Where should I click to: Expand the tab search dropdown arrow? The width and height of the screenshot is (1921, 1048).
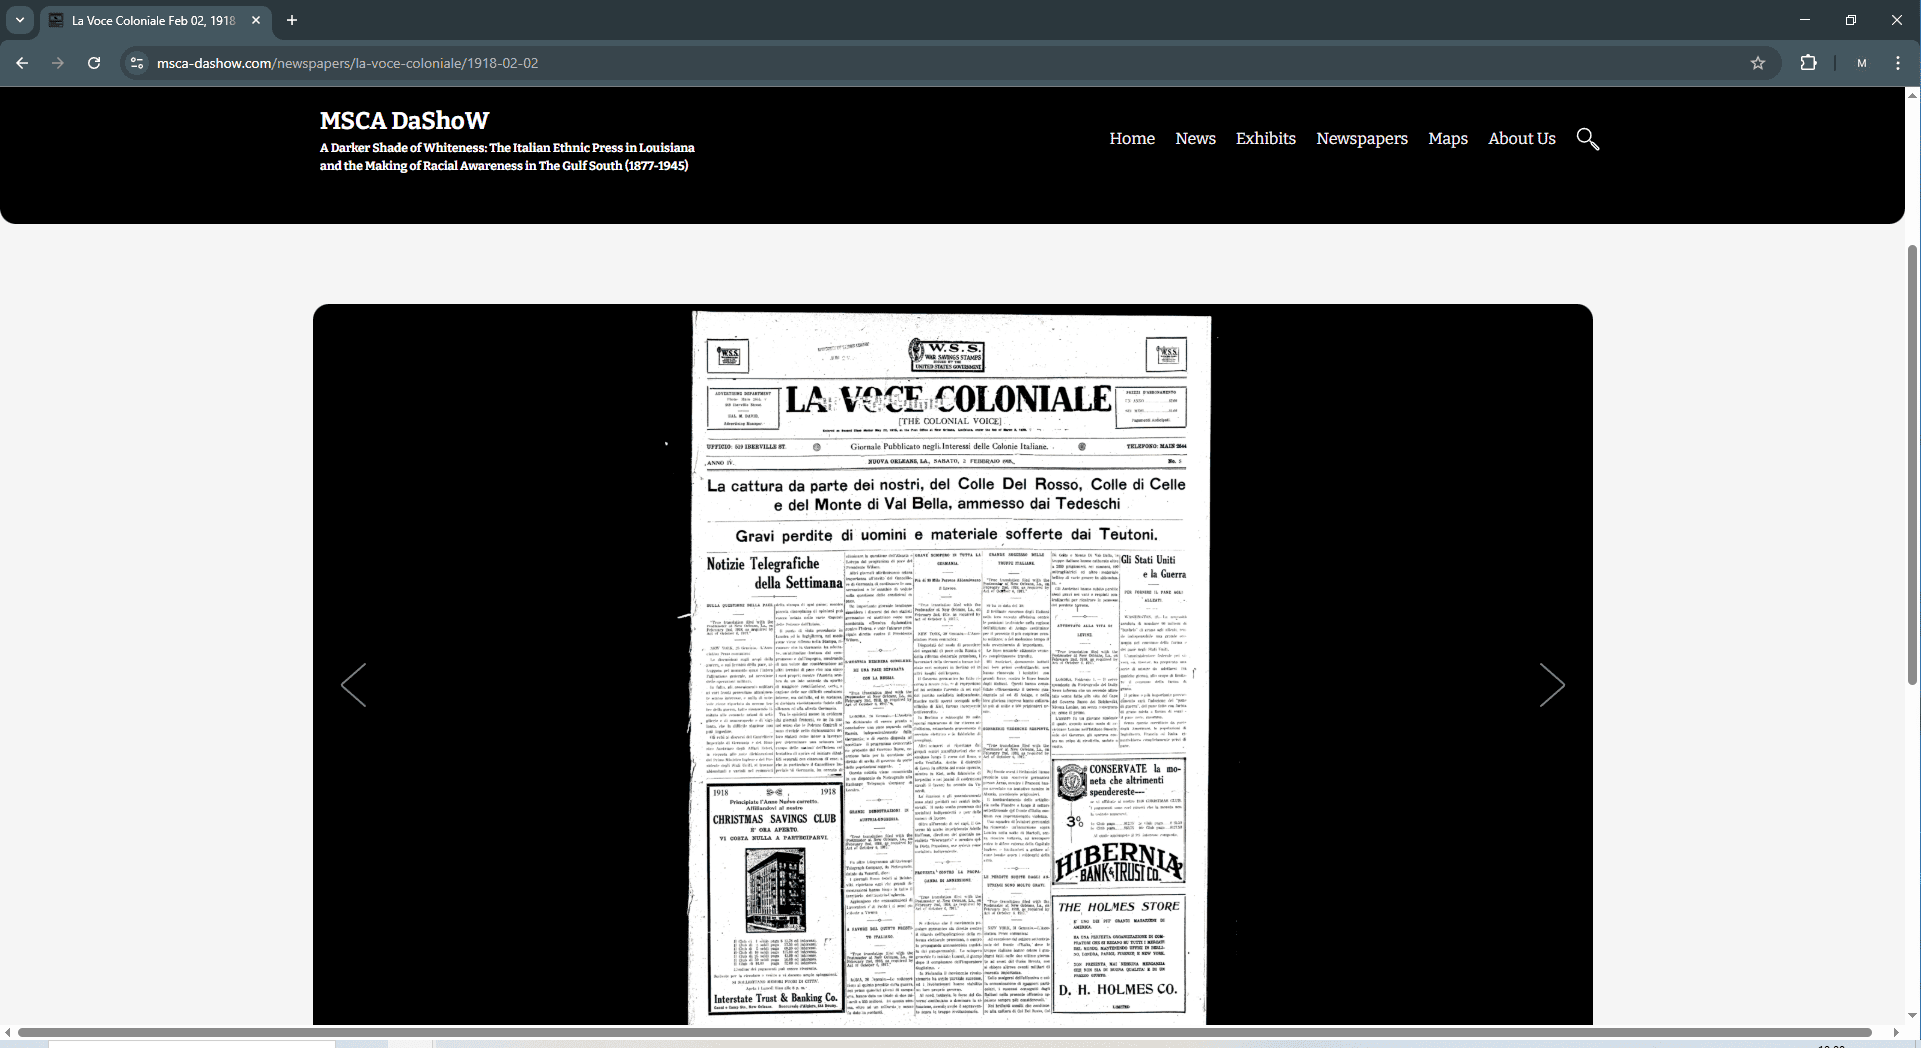pos(19,20)
